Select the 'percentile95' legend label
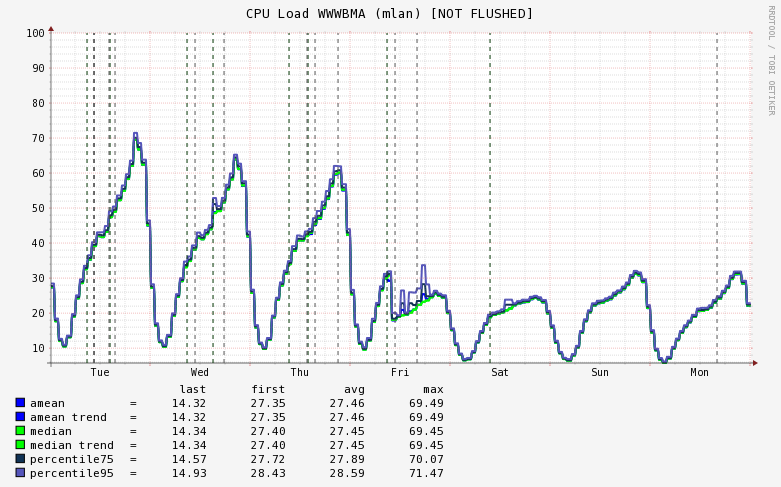Image resolution: width=781 pixels, height=487 pixels. pyautogui.click(x=72, y=473)
